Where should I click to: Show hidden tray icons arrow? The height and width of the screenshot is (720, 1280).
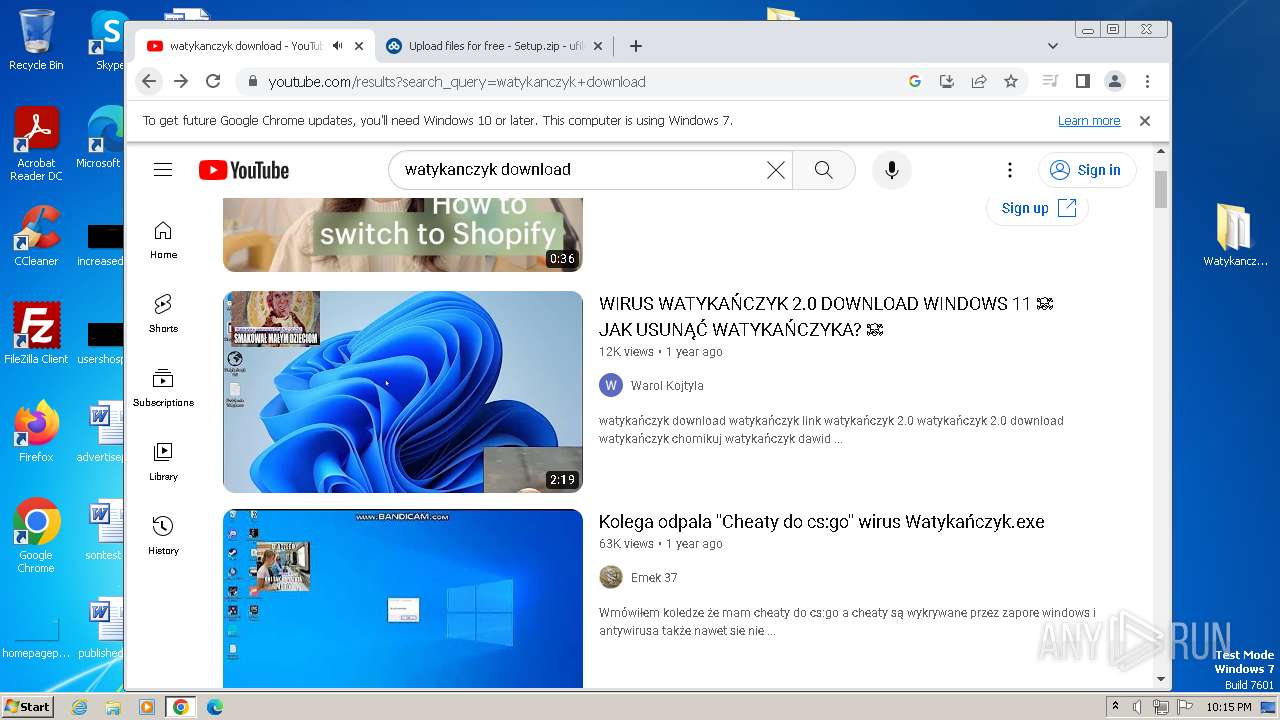click(x=1115, y=707)
